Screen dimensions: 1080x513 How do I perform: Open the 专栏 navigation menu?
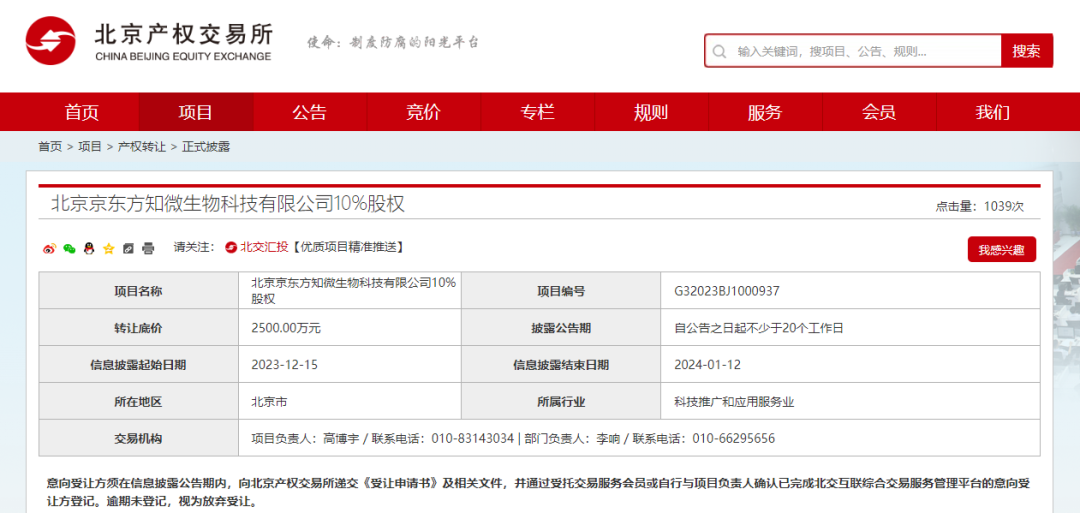pos(537,112)
